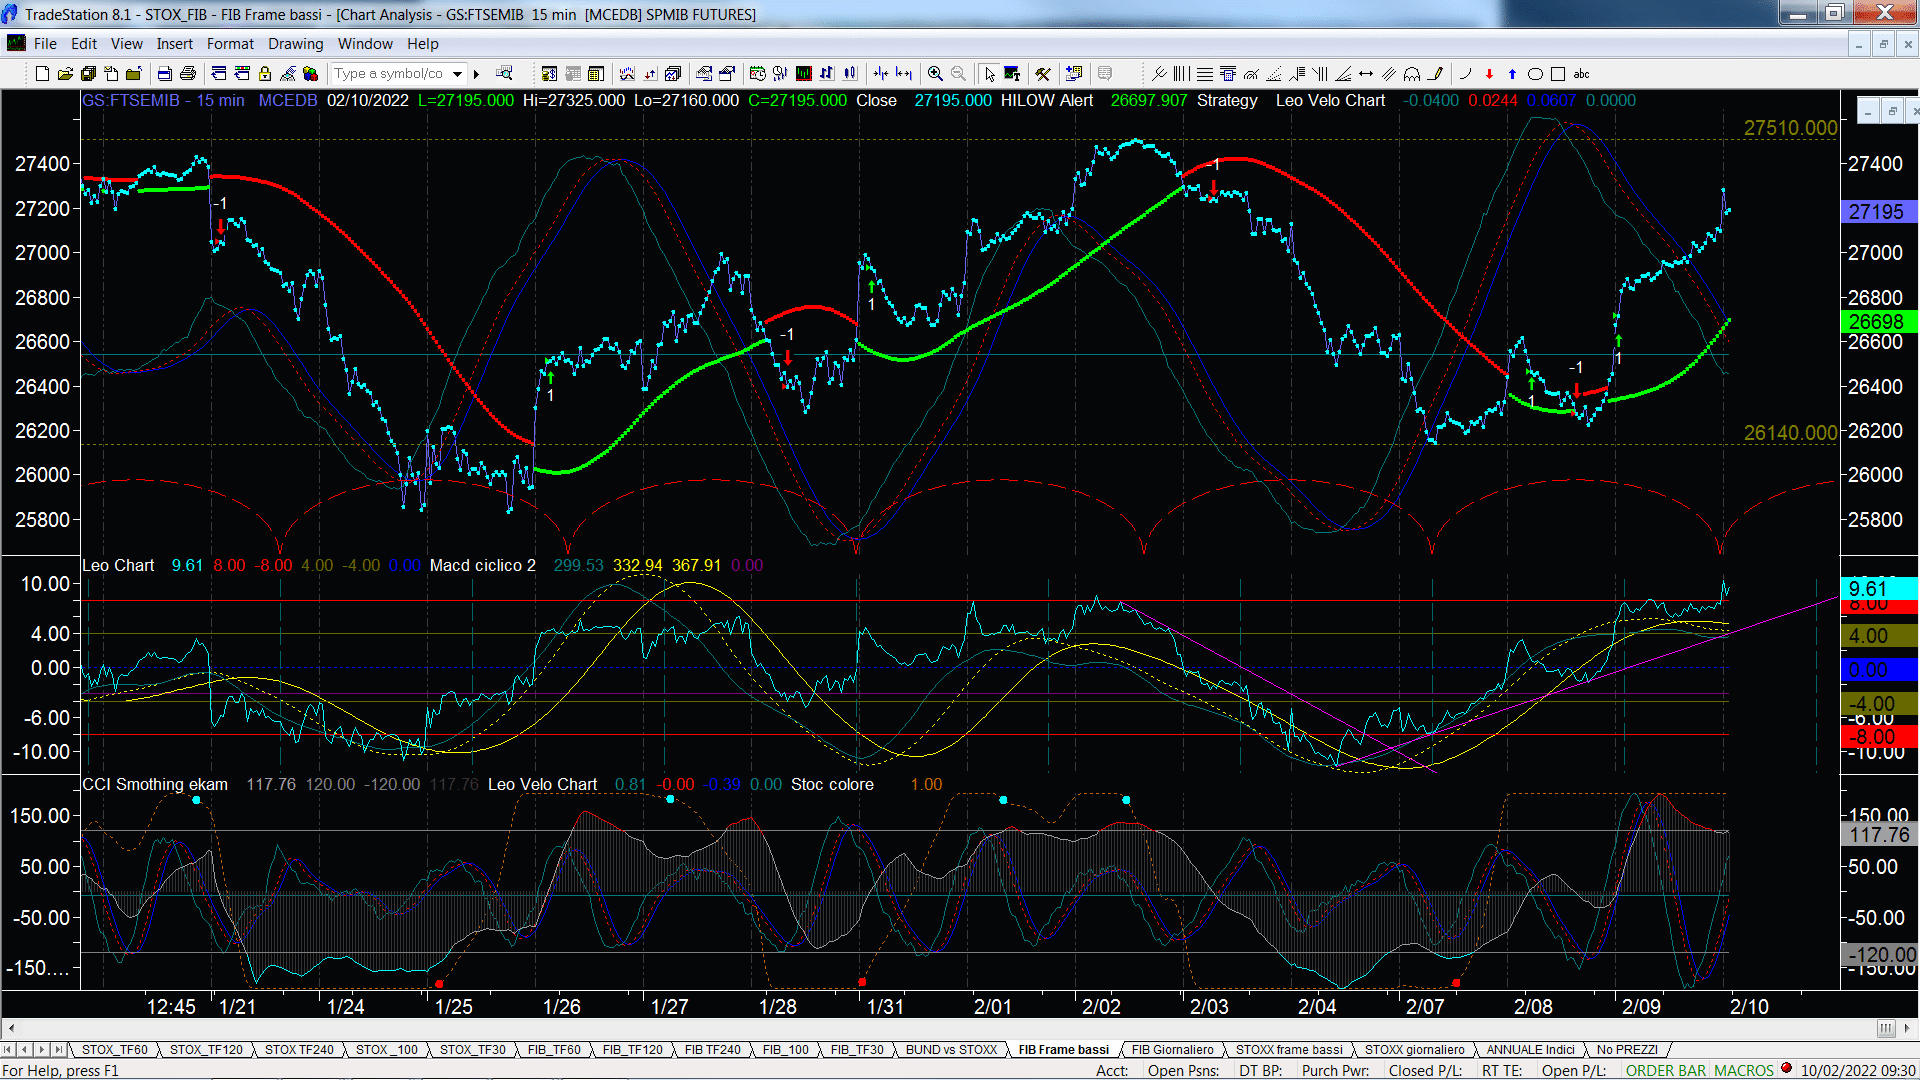Screen dimensions: 1920x1080
Task: Click the zoom out magnifier icon
Action: click(x=958, y=74)
